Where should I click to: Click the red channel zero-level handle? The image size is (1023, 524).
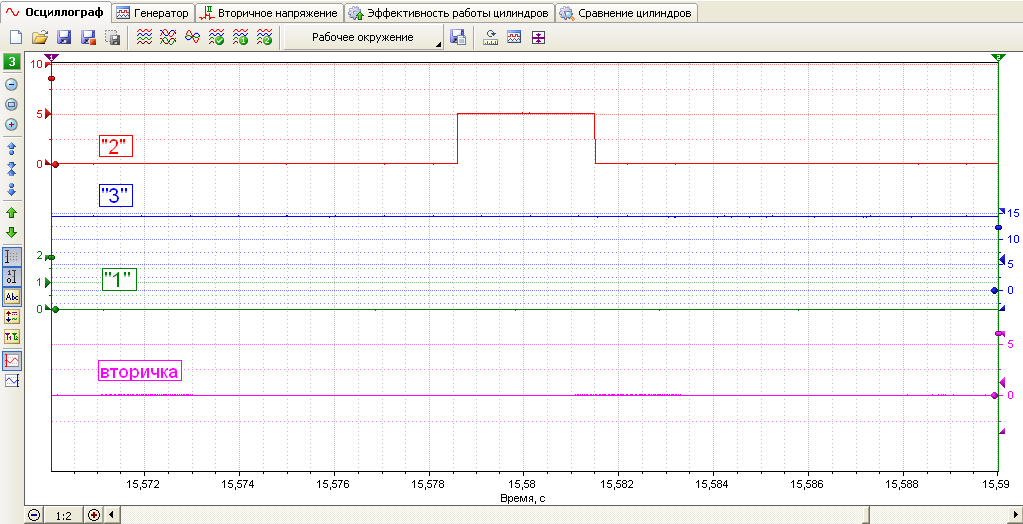[x=55, y=164]
